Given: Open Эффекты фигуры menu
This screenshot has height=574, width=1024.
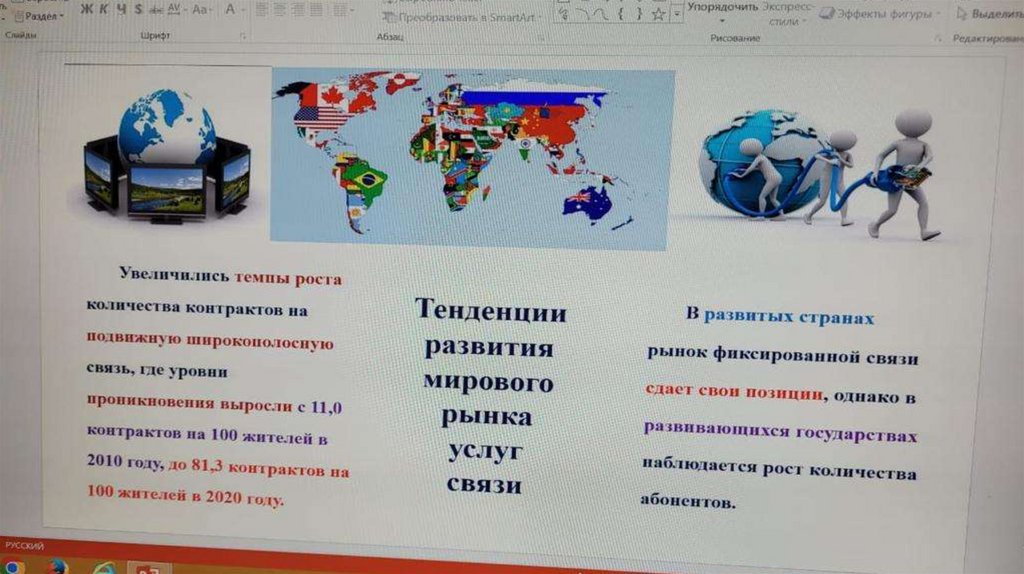Looking at the screenshot, I should pos(880,13).
